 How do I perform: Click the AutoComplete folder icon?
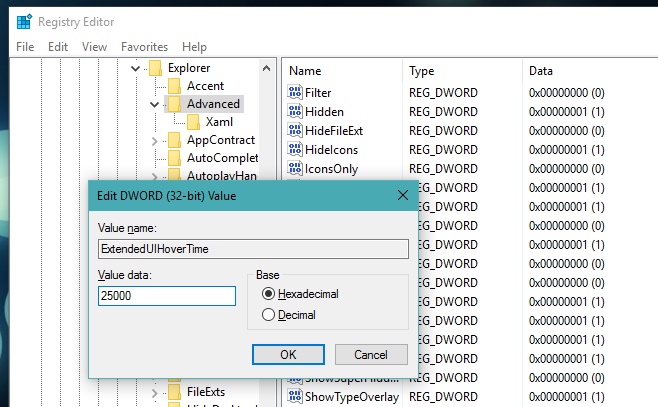[174, 158]
